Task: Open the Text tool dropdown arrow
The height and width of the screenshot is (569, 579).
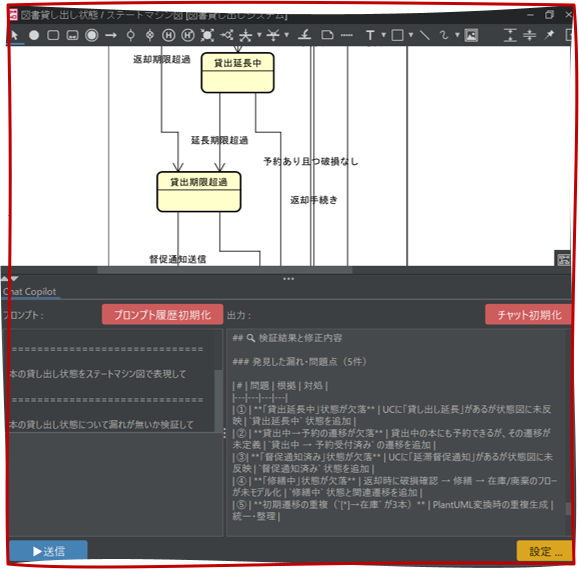Action: [x=384, y=35]
